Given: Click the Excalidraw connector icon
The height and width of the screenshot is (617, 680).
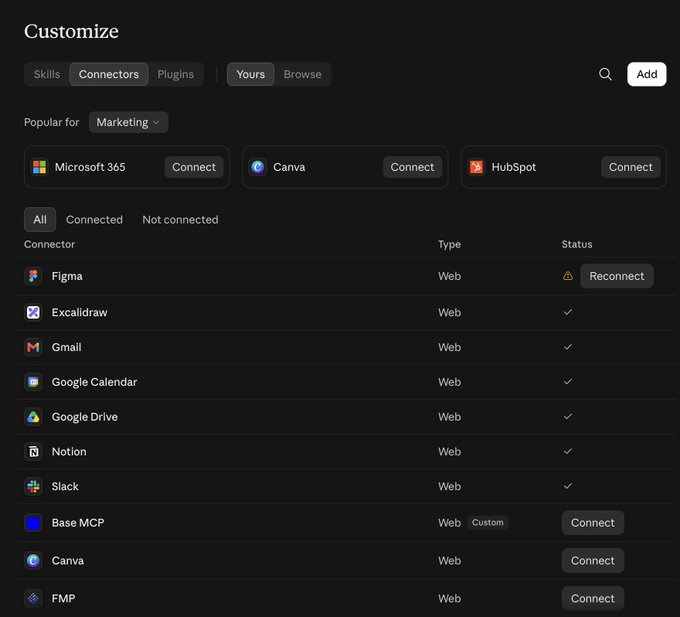Looking at the screenshot, I should [x=33, y=312].
